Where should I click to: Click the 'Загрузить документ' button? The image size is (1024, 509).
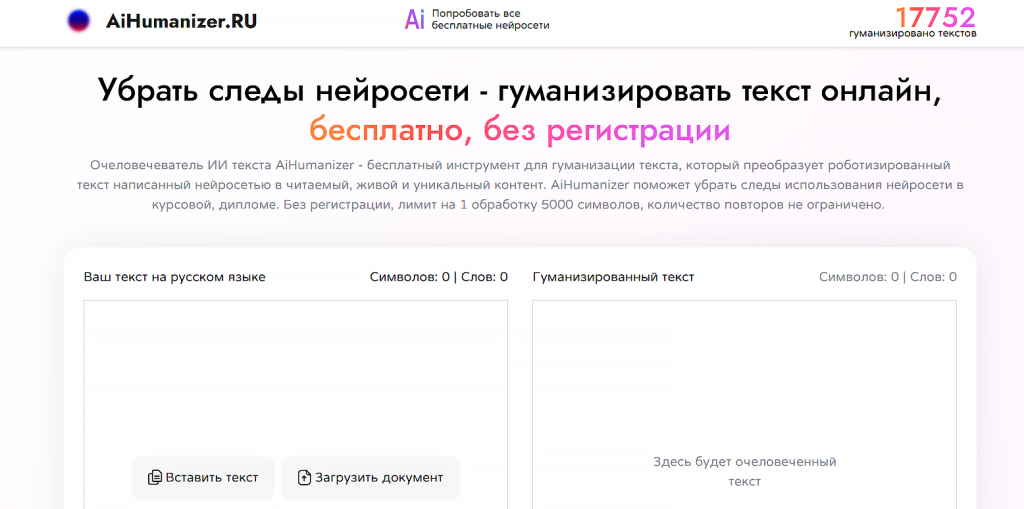370,478
